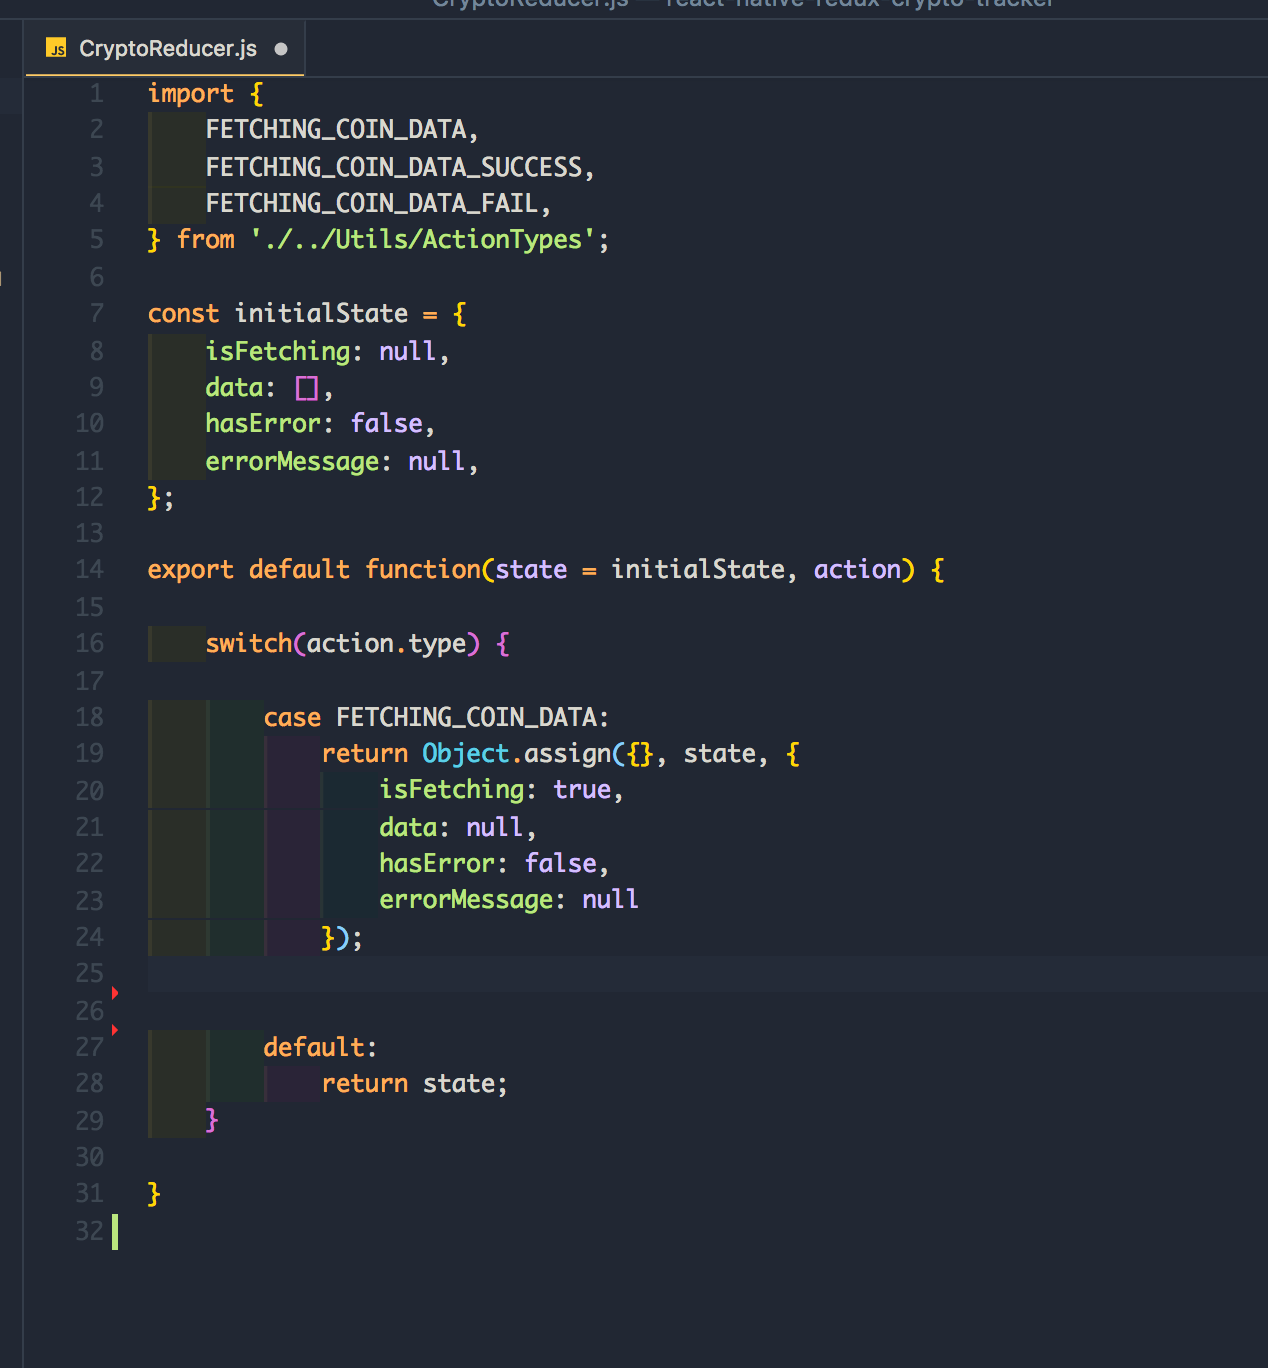Click the empty array glyph on line 9
The height and width of the screenshot is (1368, 1268).
click(x=306, y=387)
